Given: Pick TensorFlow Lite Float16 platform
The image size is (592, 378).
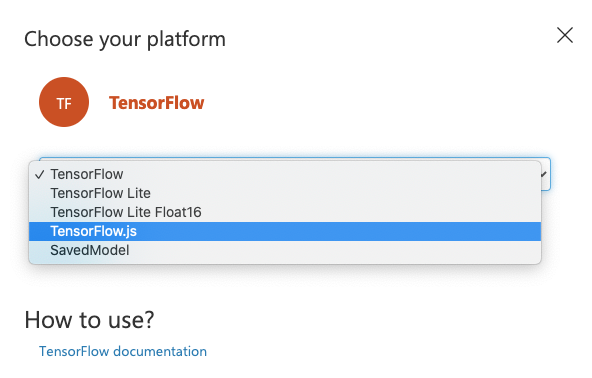Looking at the screenshot, I should pos(285,212).
